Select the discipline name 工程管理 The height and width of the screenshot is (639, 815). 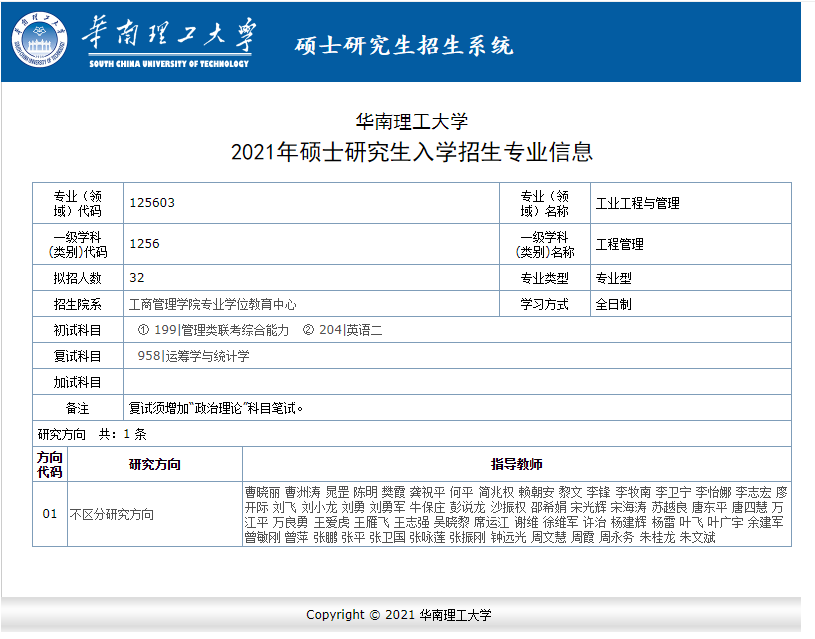pyautogui.click(x=620, y=244)
